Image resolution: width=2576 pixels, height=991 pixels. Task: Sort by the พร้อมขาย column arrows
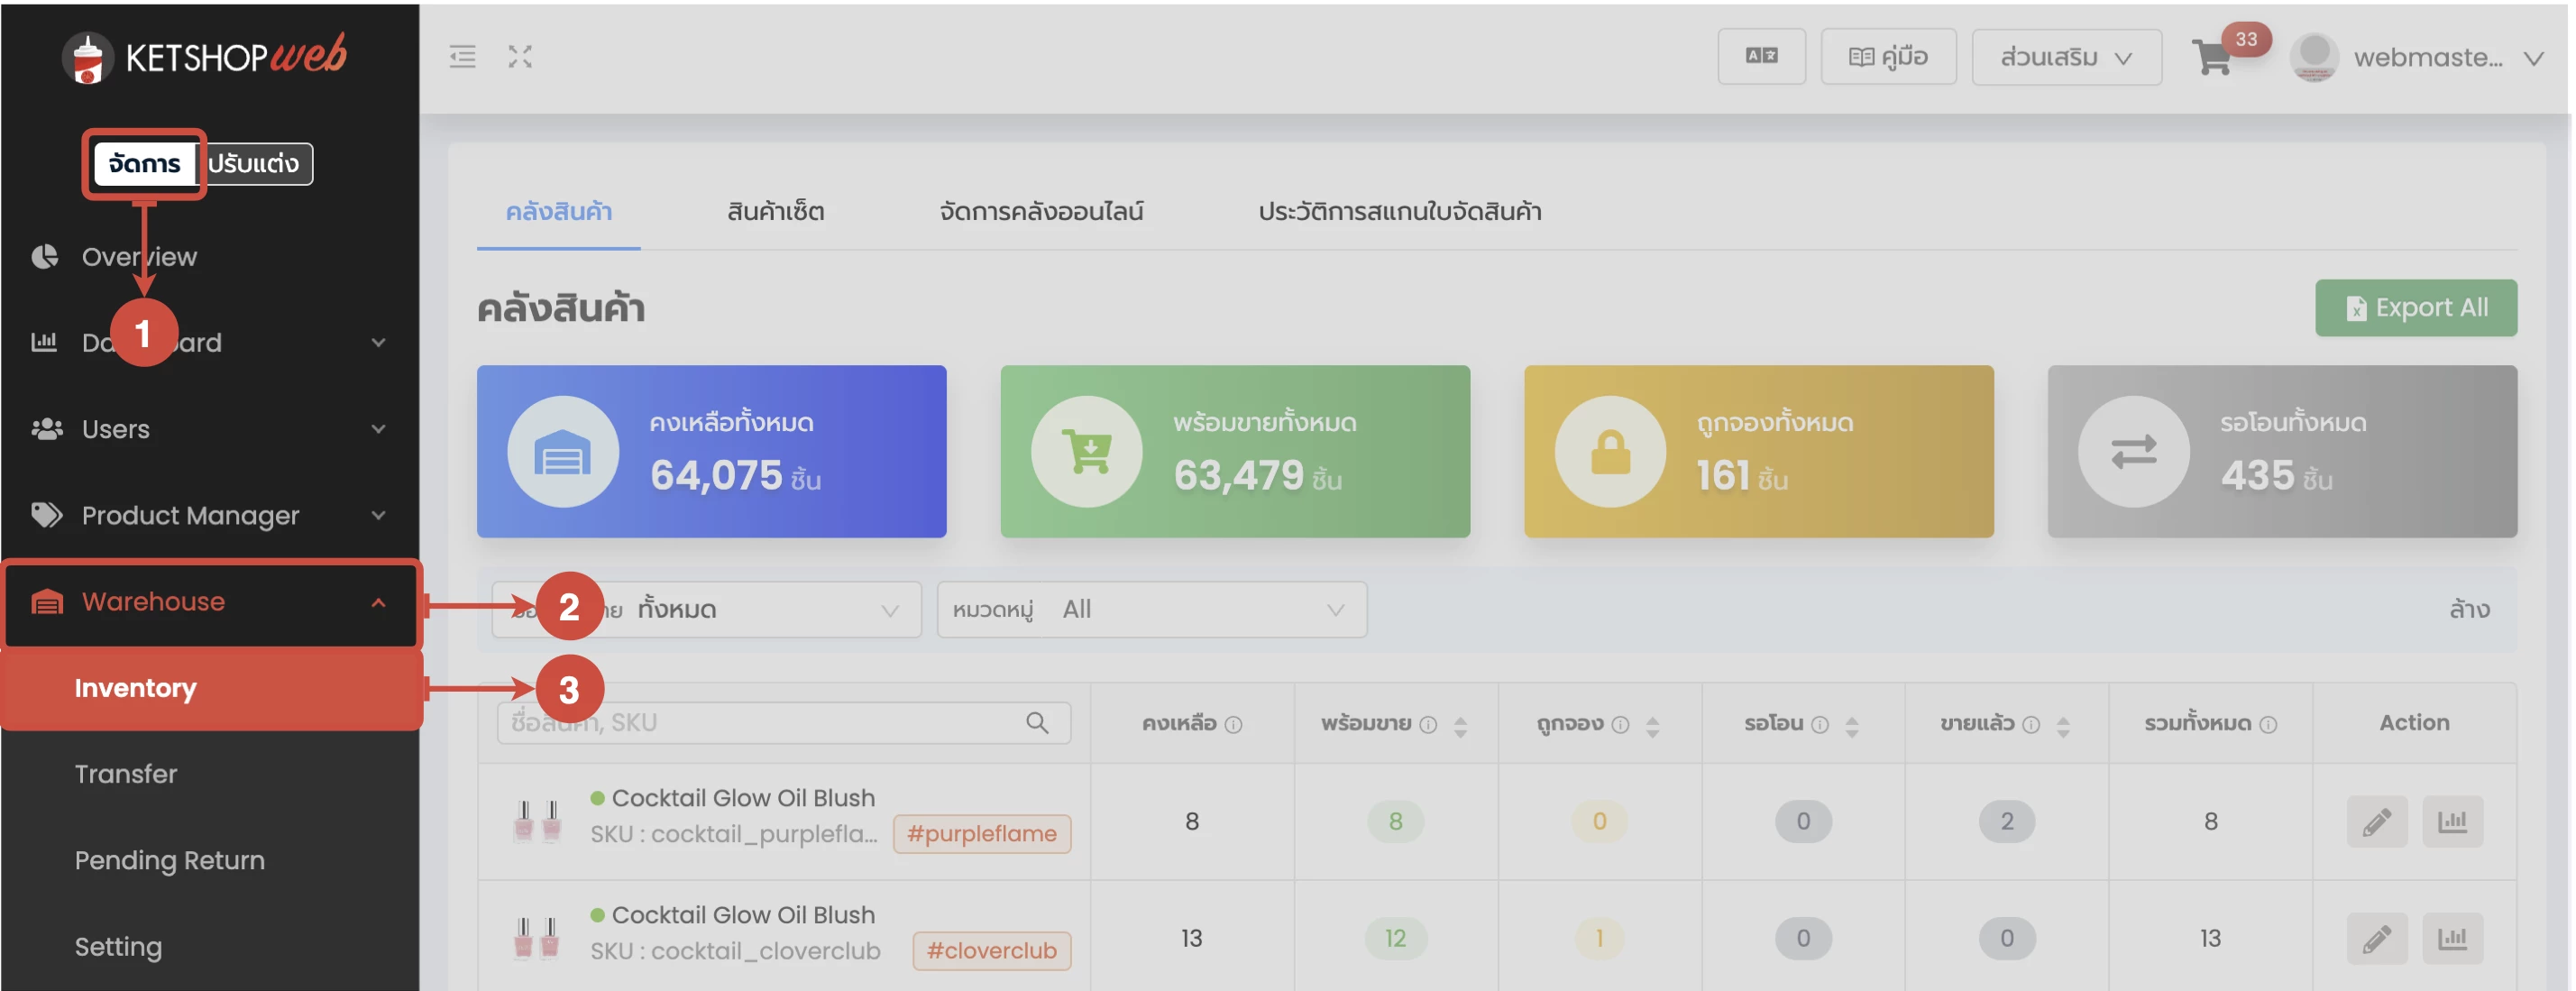(x=1460, y=727)
